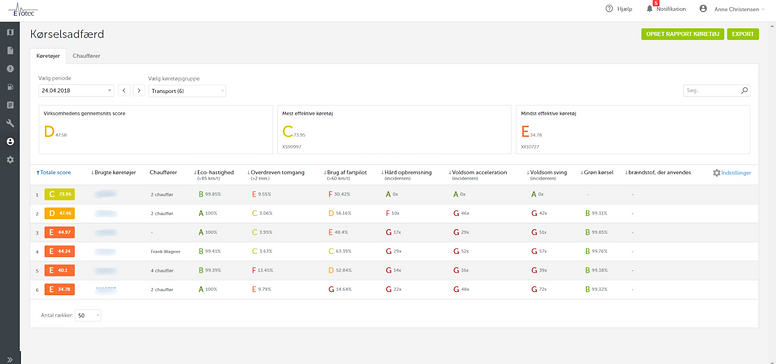Image resolution: width=776 pixels, height=364 pixels.
Task: Click 4 chauffør cell in row 5
Action: [162, 271]
